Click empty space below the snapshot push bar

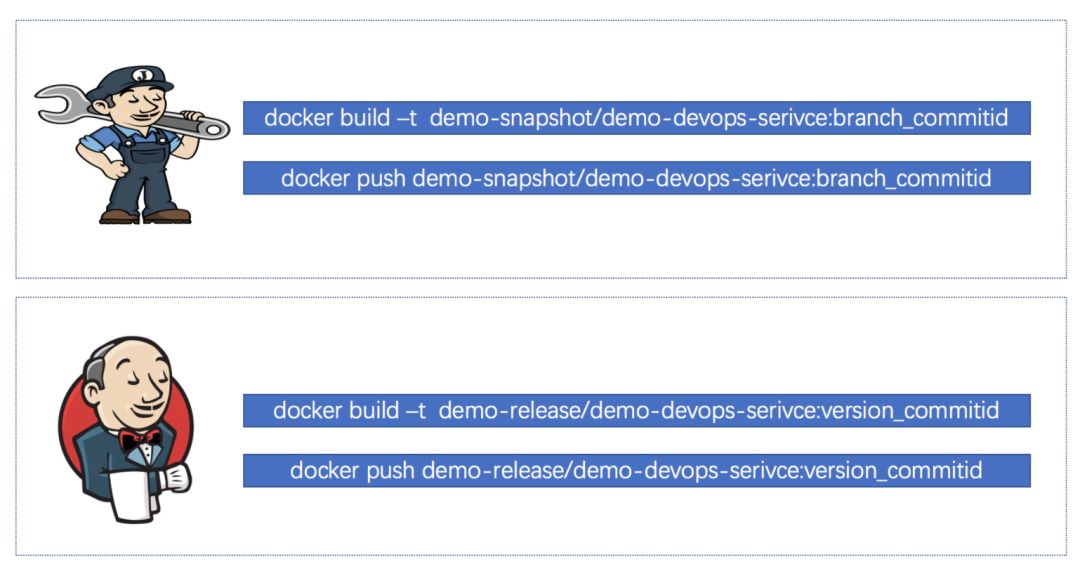(x=636, y=235)
